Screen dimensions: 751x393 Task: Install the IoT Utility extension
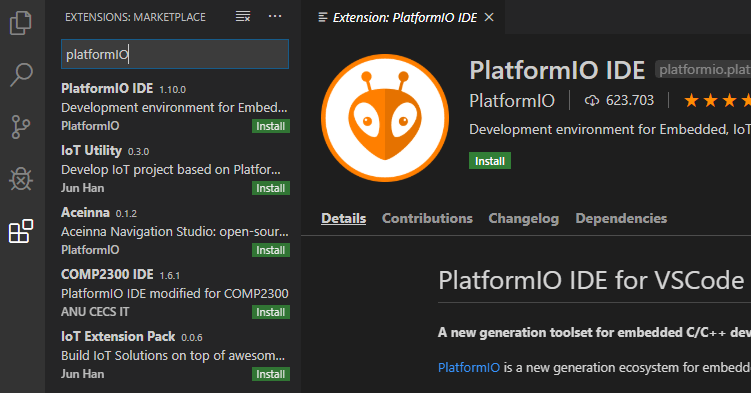[x=271, y=188]
